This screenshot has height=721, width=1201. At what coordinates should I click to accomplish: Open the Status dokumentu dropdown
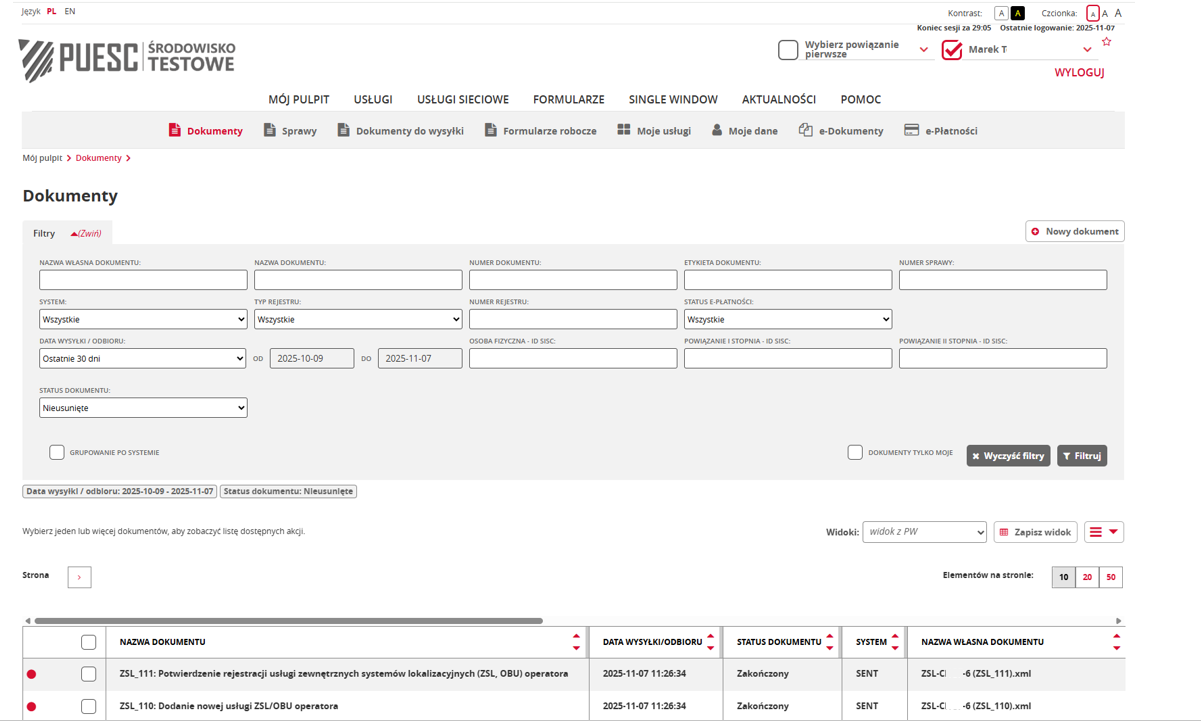click(143, 408)
